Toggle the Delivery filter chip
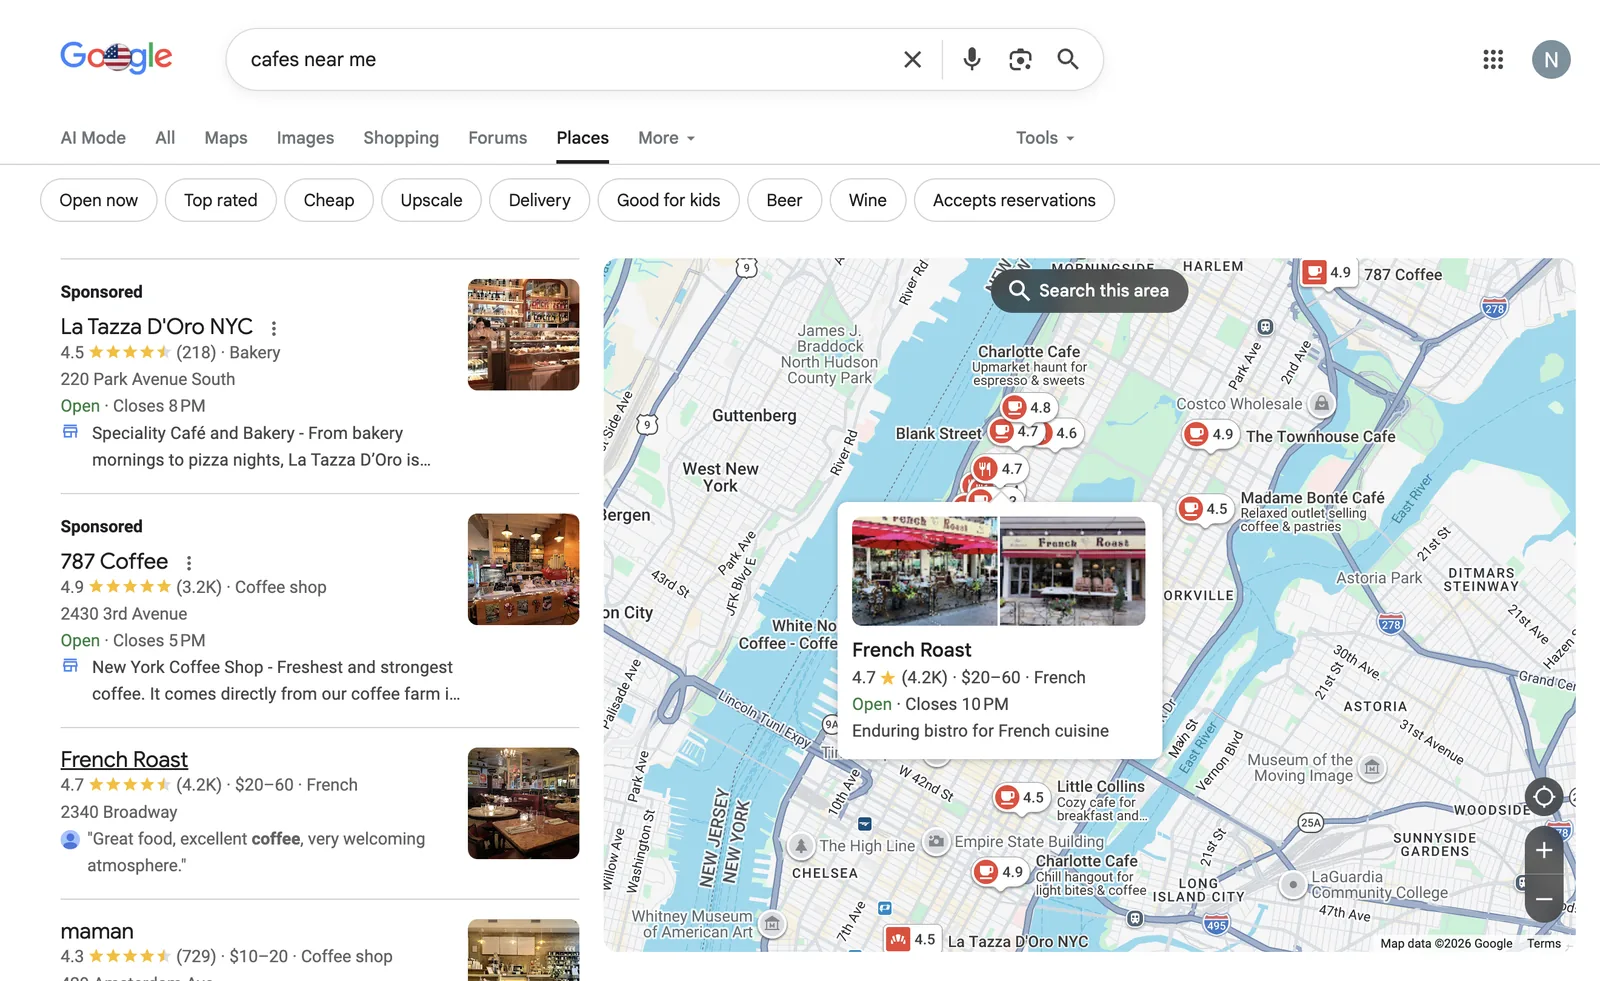 tap(540, 200)
